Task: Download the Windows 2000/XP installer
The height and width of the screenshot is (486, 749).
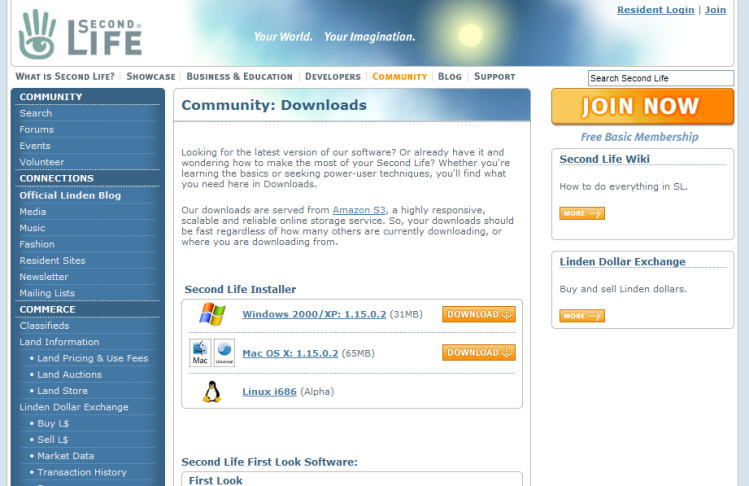Action: tap(479, 314)
